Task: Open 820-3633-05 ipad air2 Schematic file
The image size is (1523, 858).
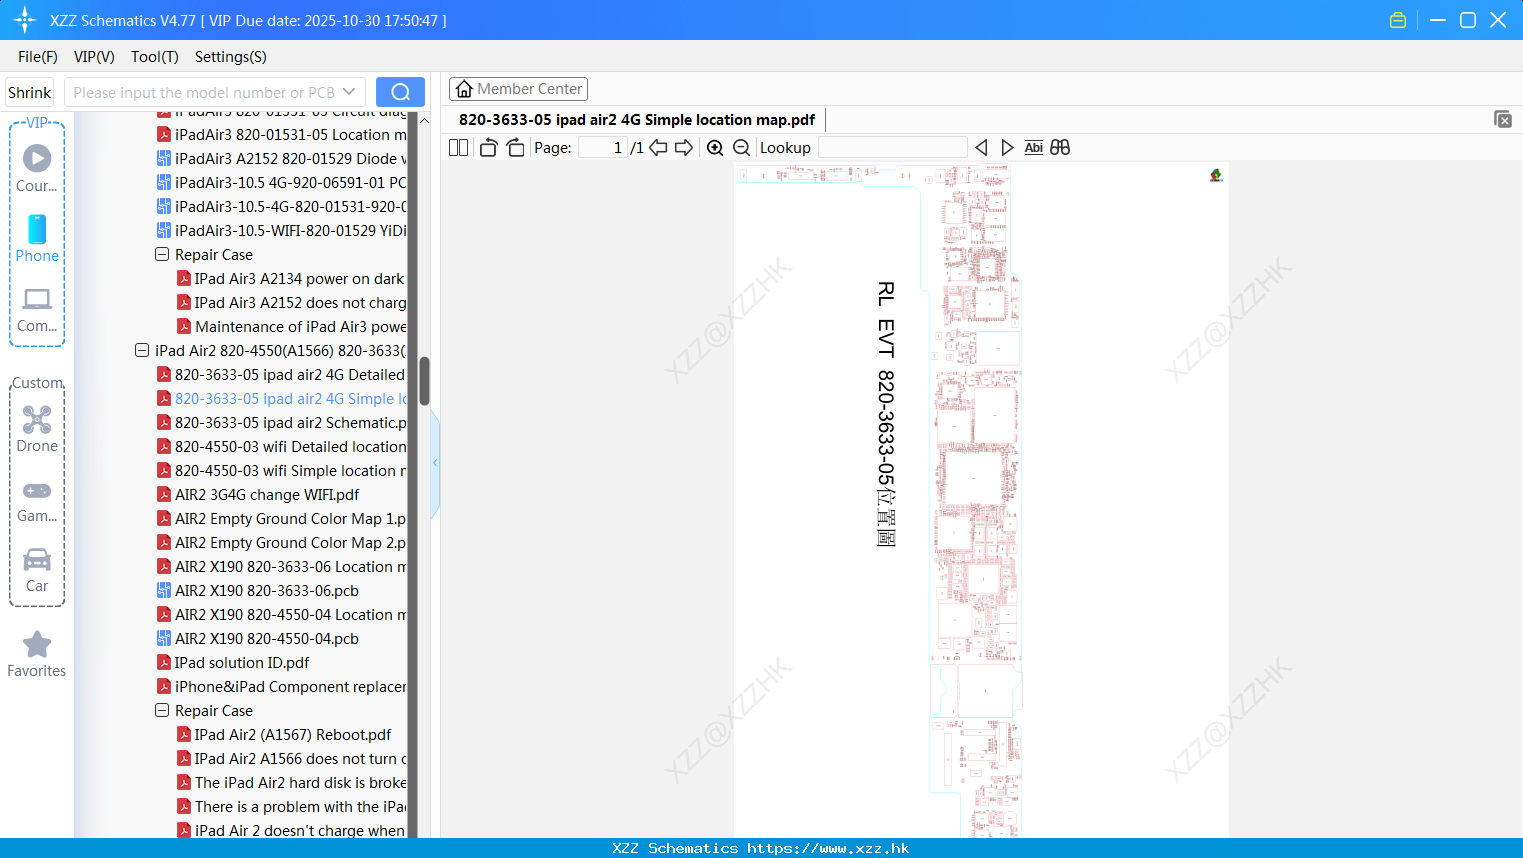Action: 282,423
